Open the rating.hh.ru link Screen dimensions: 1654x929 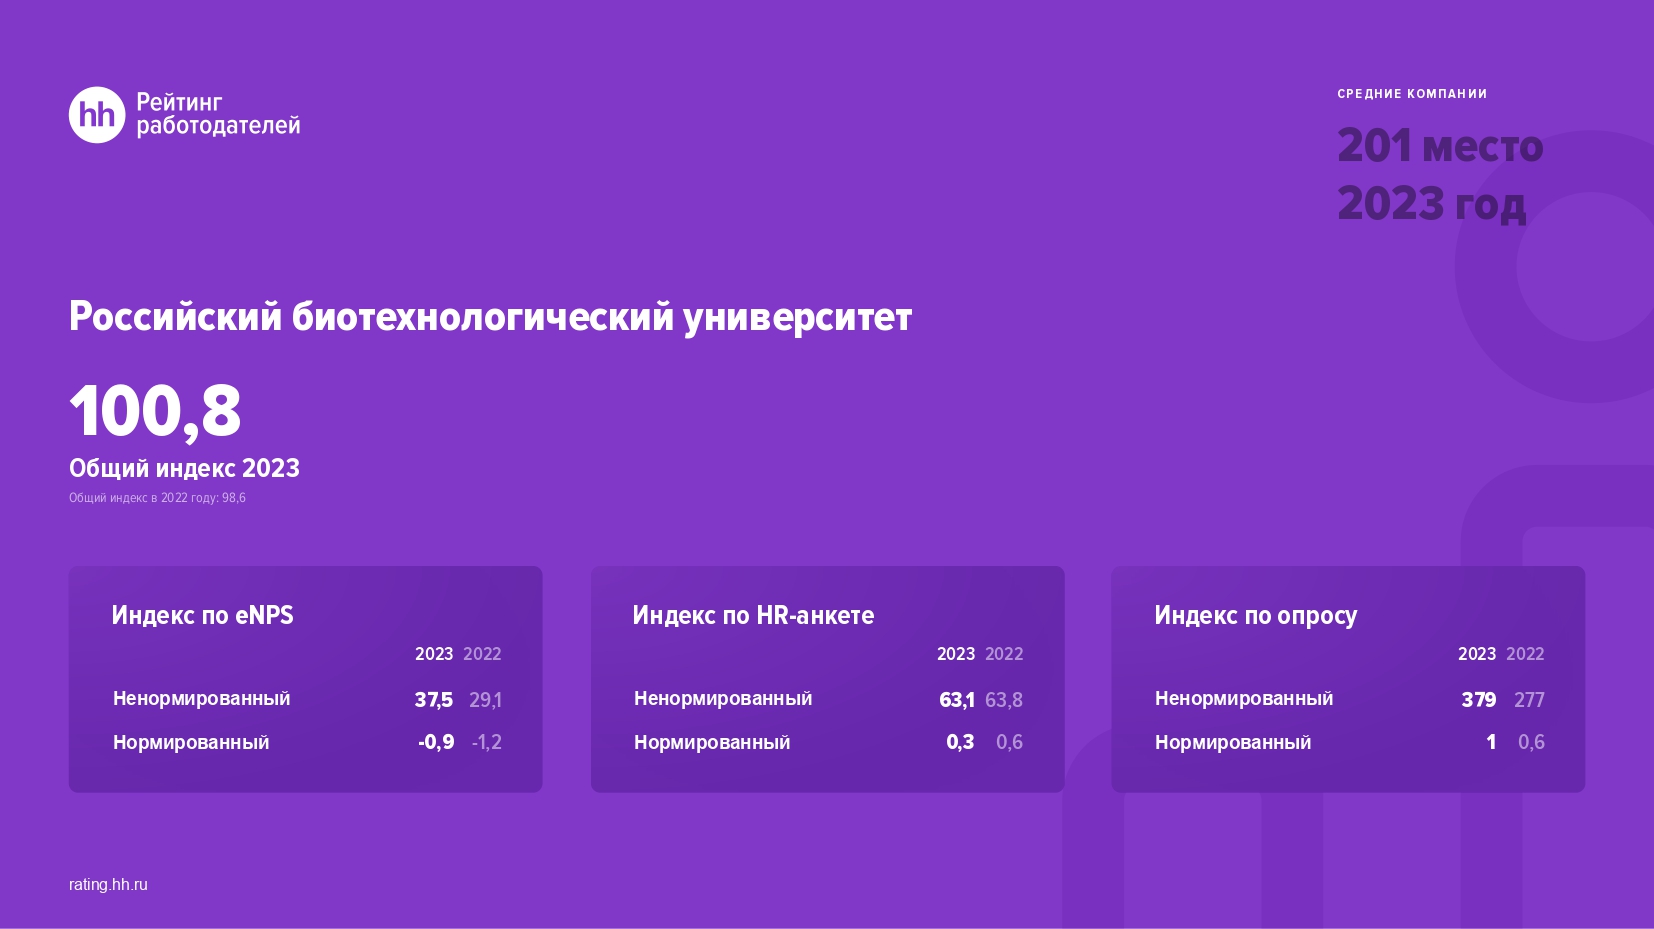108,884
